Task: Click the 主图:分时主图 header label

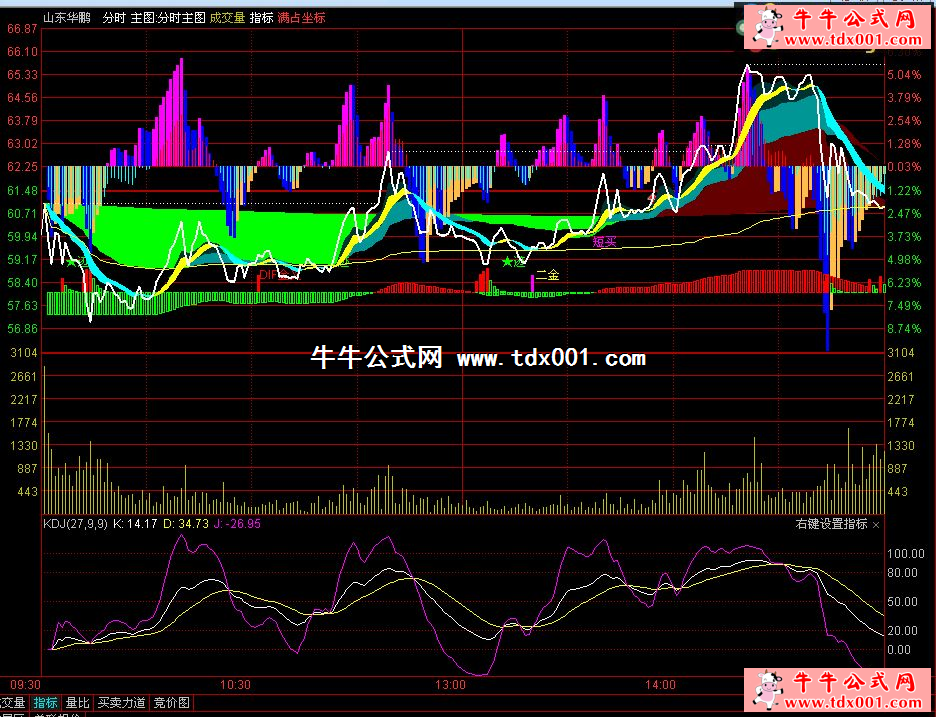Action: [x=168, y=18]
